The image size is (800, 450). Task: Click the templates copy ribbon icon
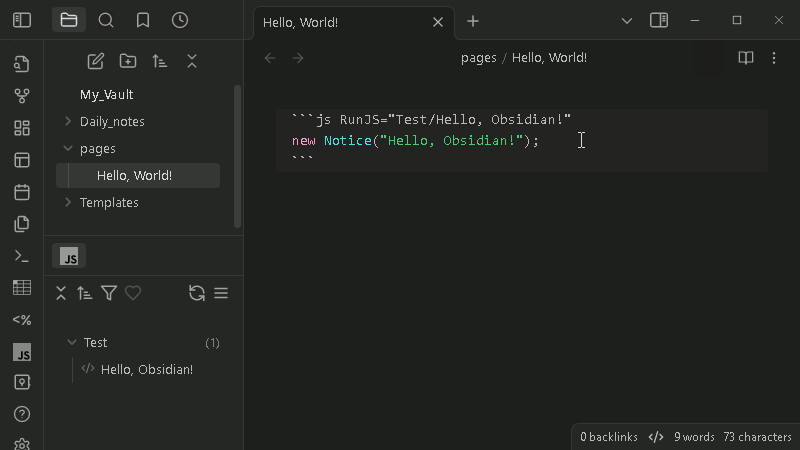coord(21,224)
